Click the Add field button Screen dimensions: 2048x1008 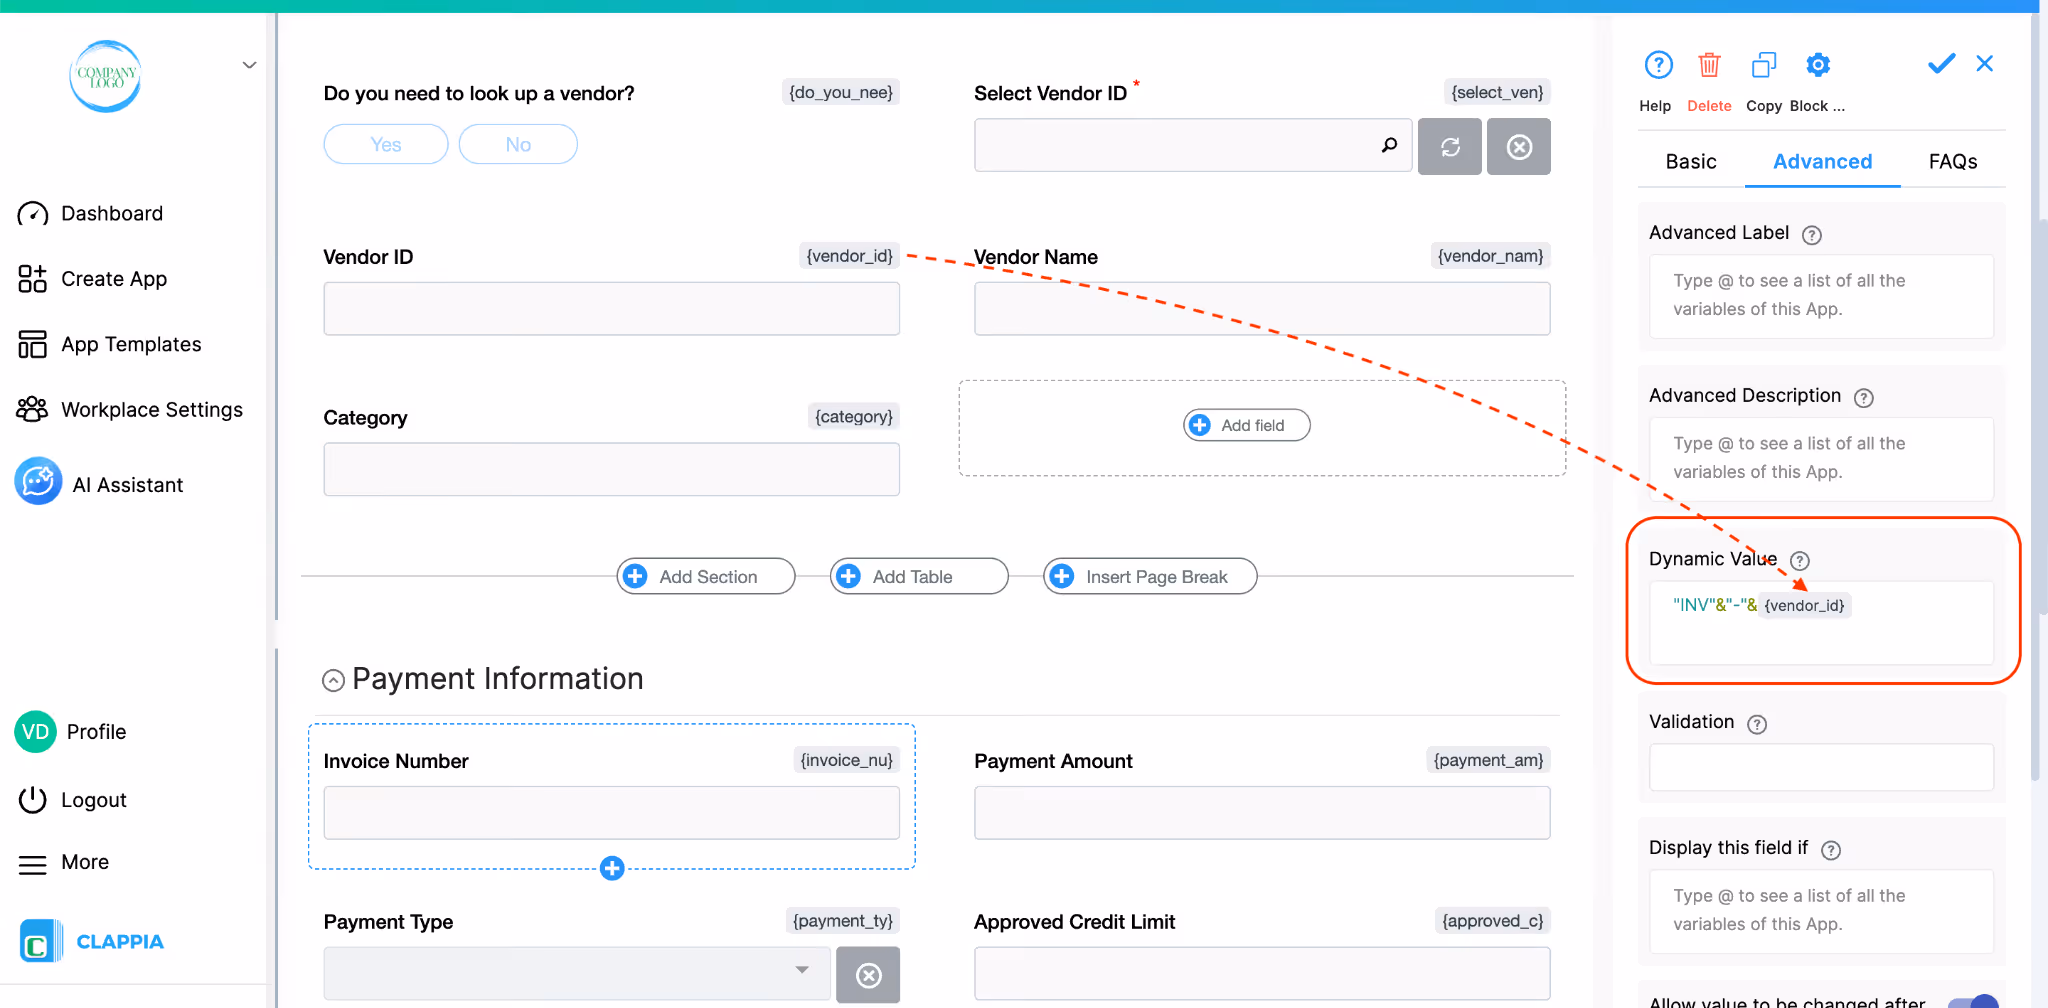point(1246,425)
